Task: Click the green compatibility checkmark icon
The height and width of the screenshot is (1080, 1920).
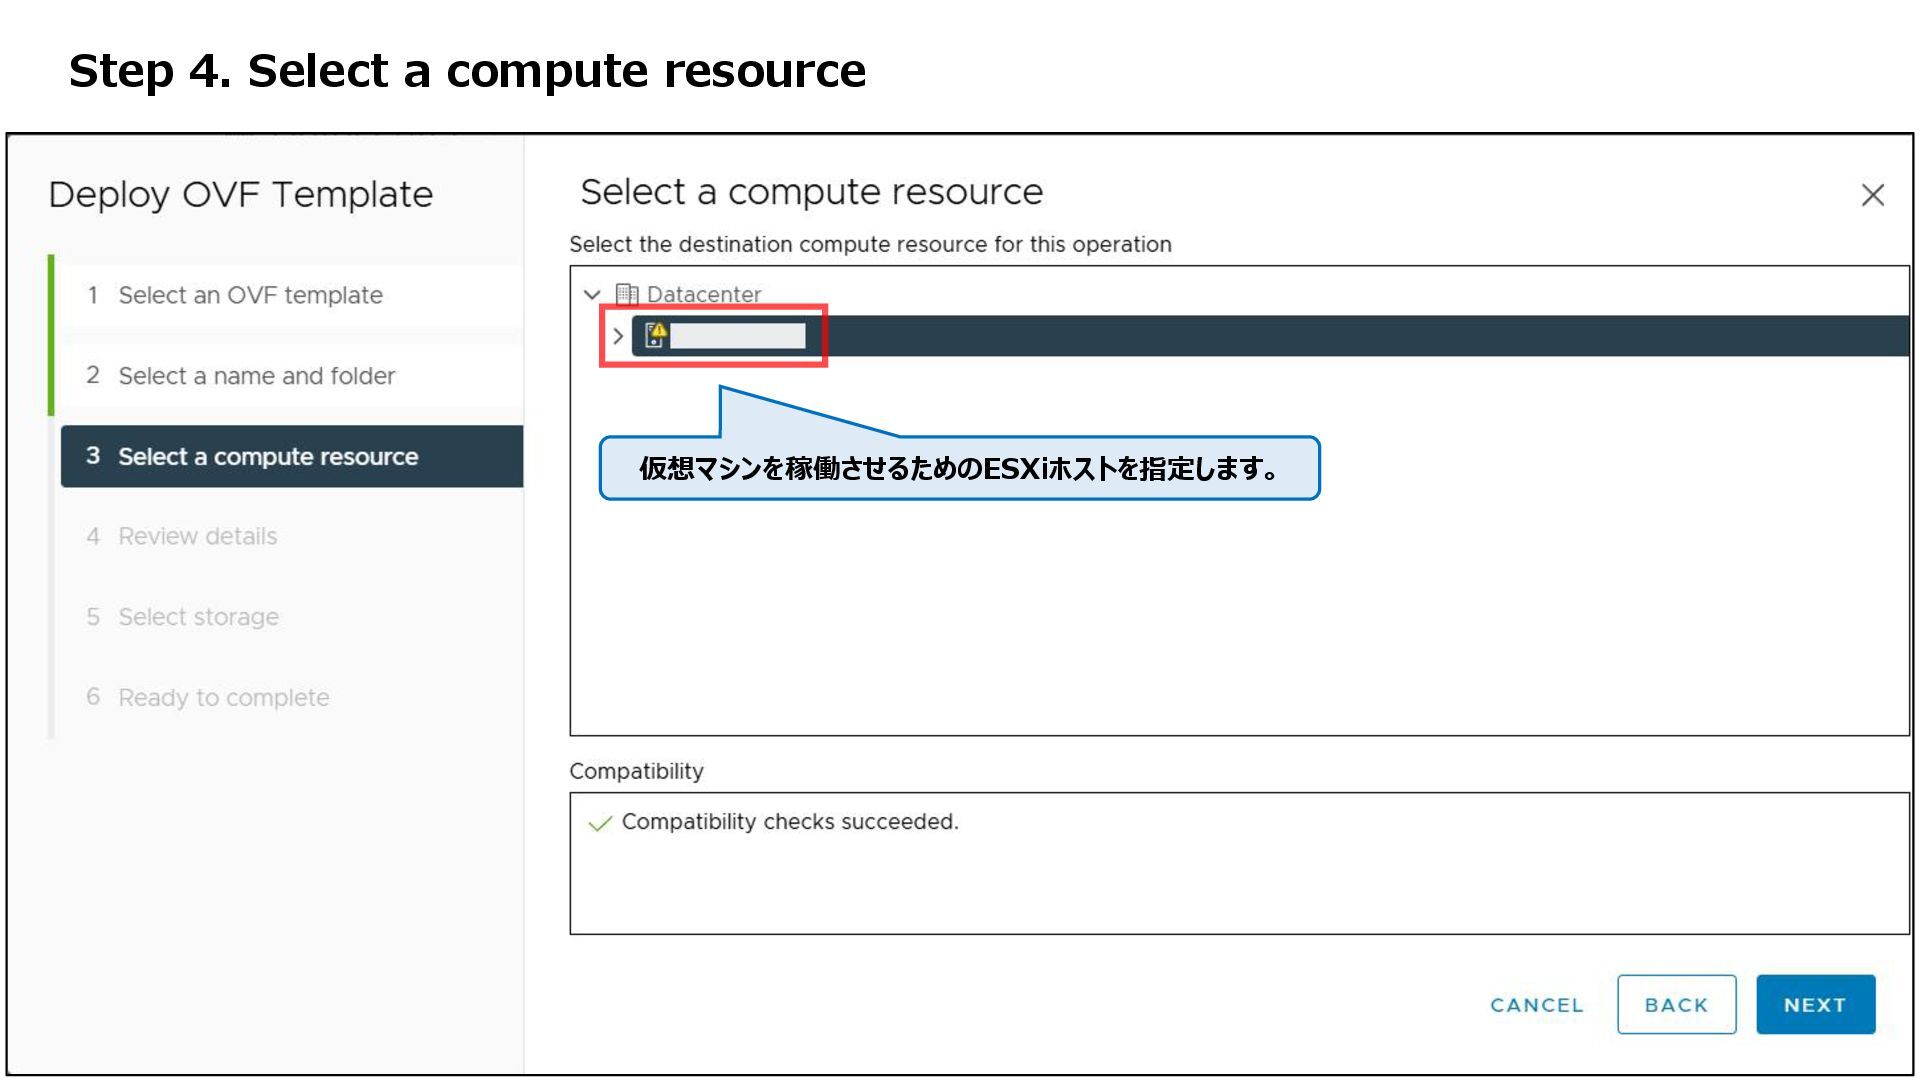Action: tap(600, 823)
